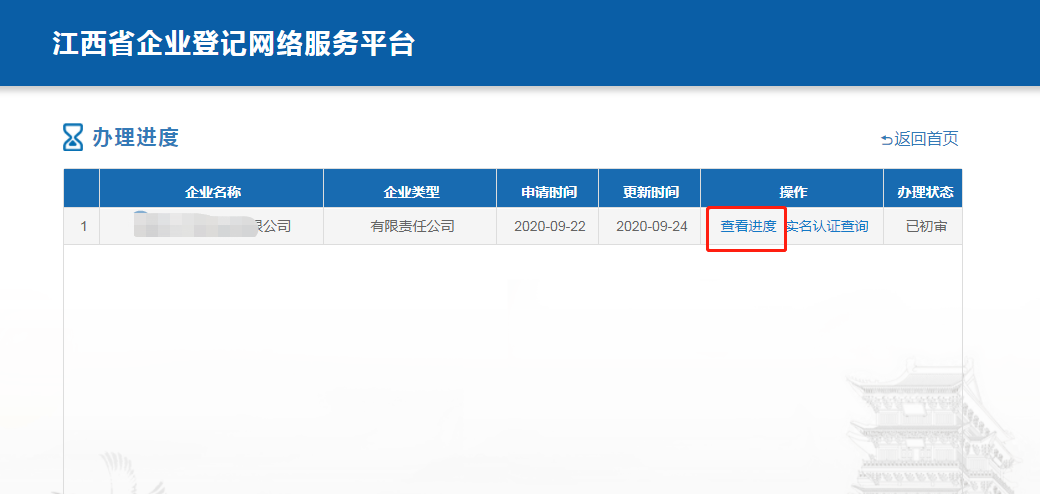
Task: Click the 申请时间 column header
Action: tap(549, 191)
